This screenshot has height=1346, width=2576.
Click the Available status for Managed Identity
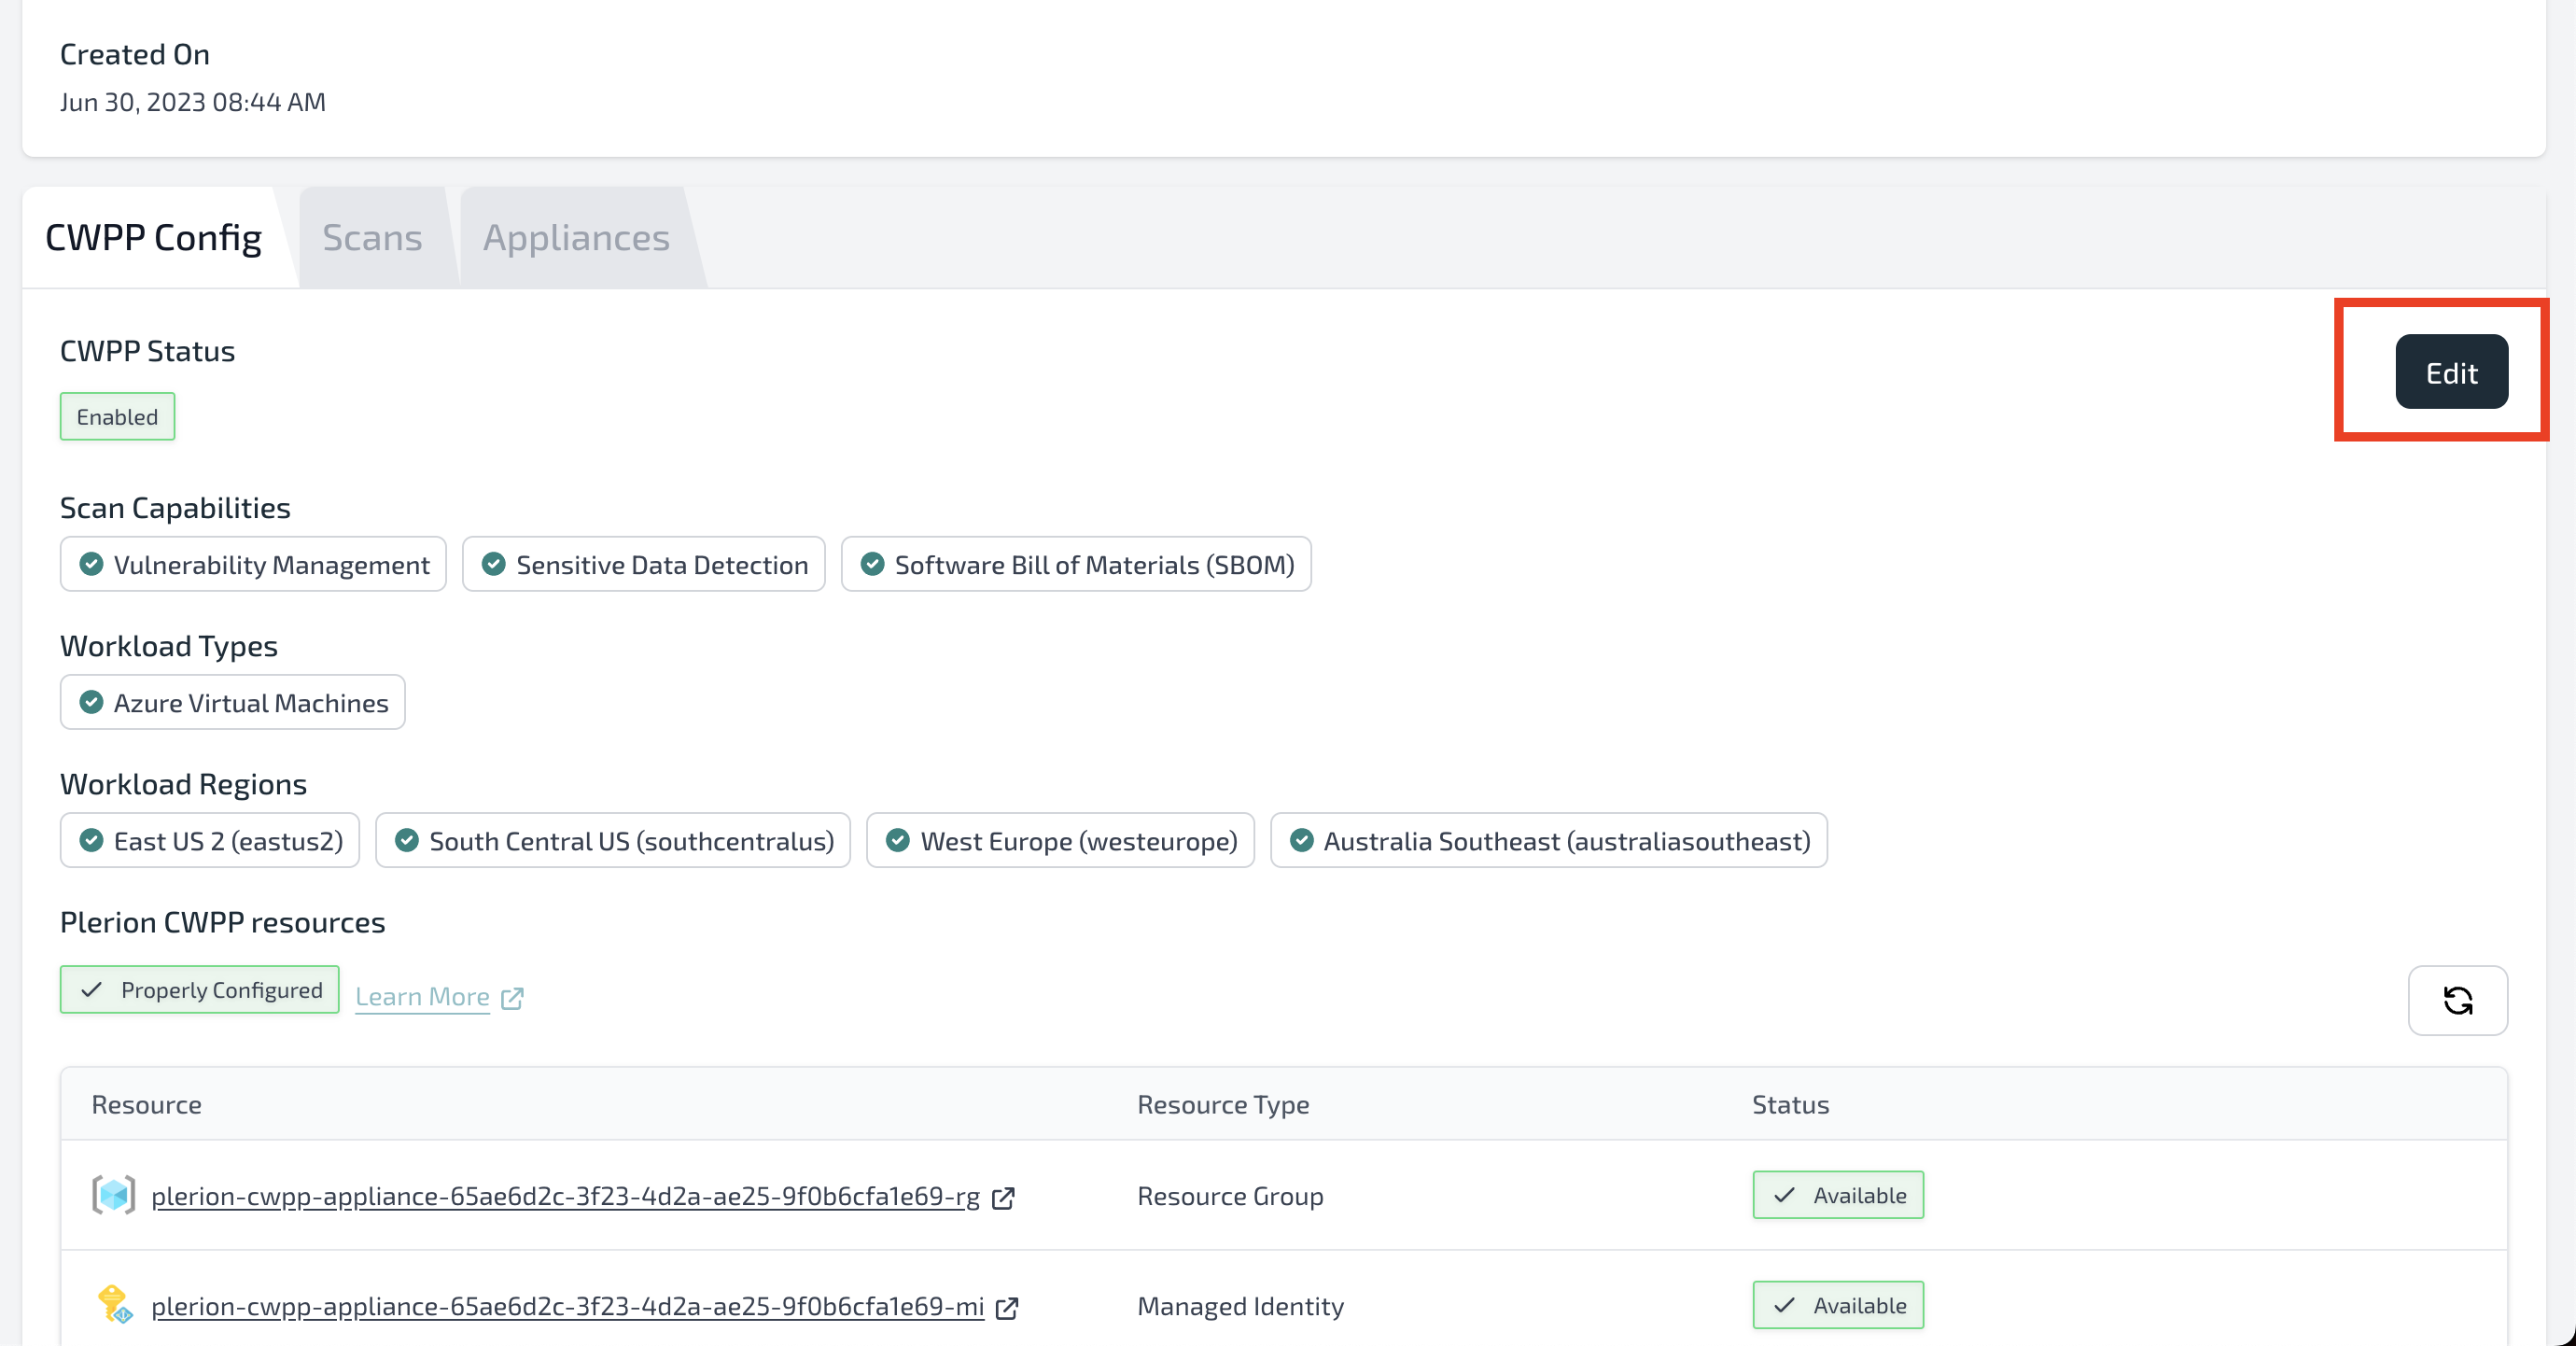click(1838, 1305)
